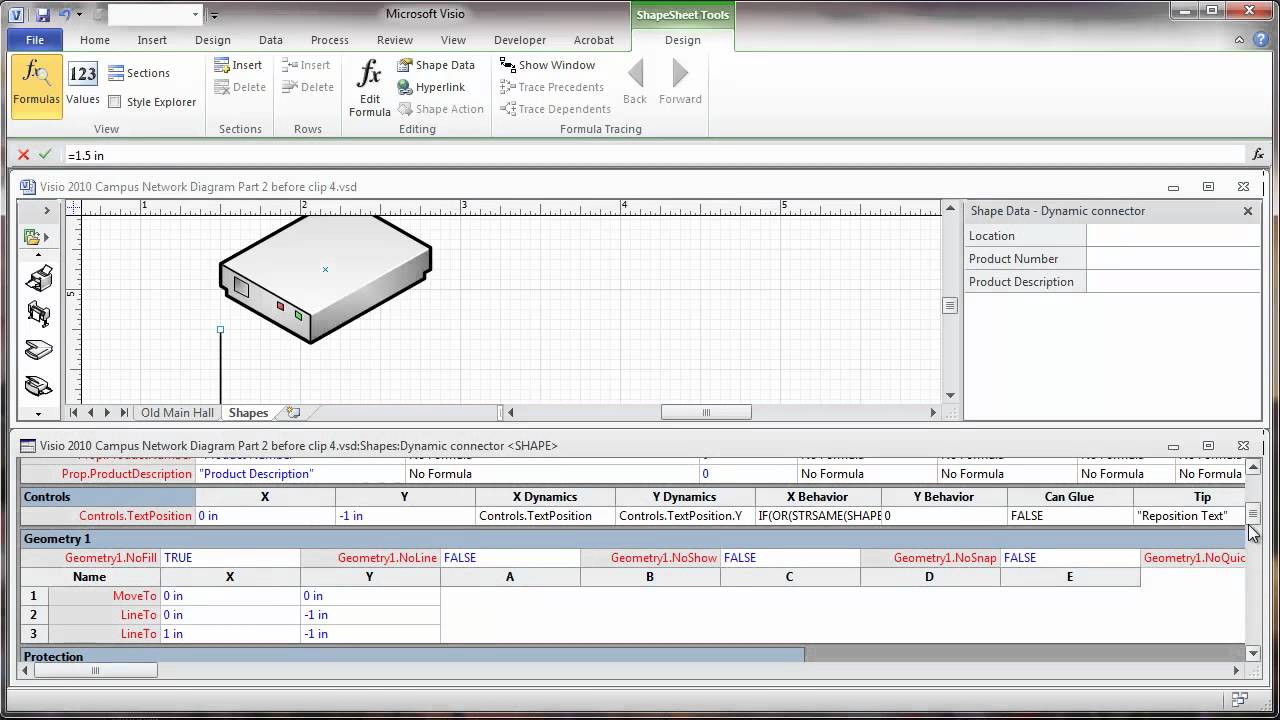This screenshot has width=1280, height=720.
Task: Close the Shape Data panel
Action: pos(1248,211)
